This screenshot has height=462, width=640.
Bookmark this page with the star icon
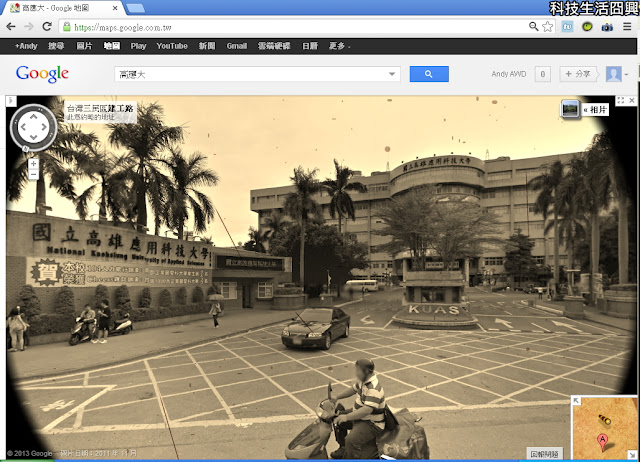(547, 27)
